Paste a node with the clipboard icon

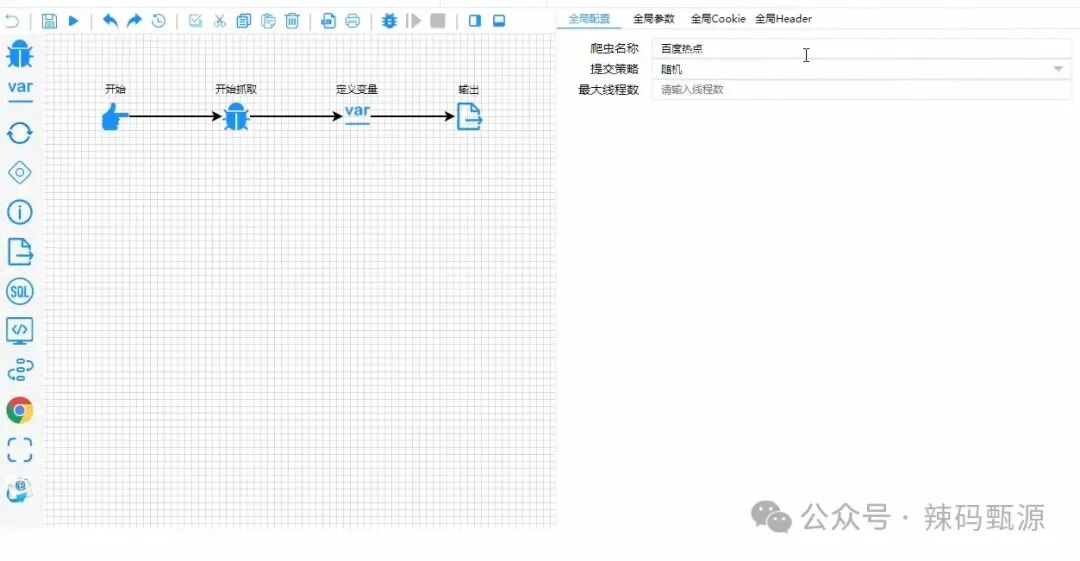tap(268, 21)
